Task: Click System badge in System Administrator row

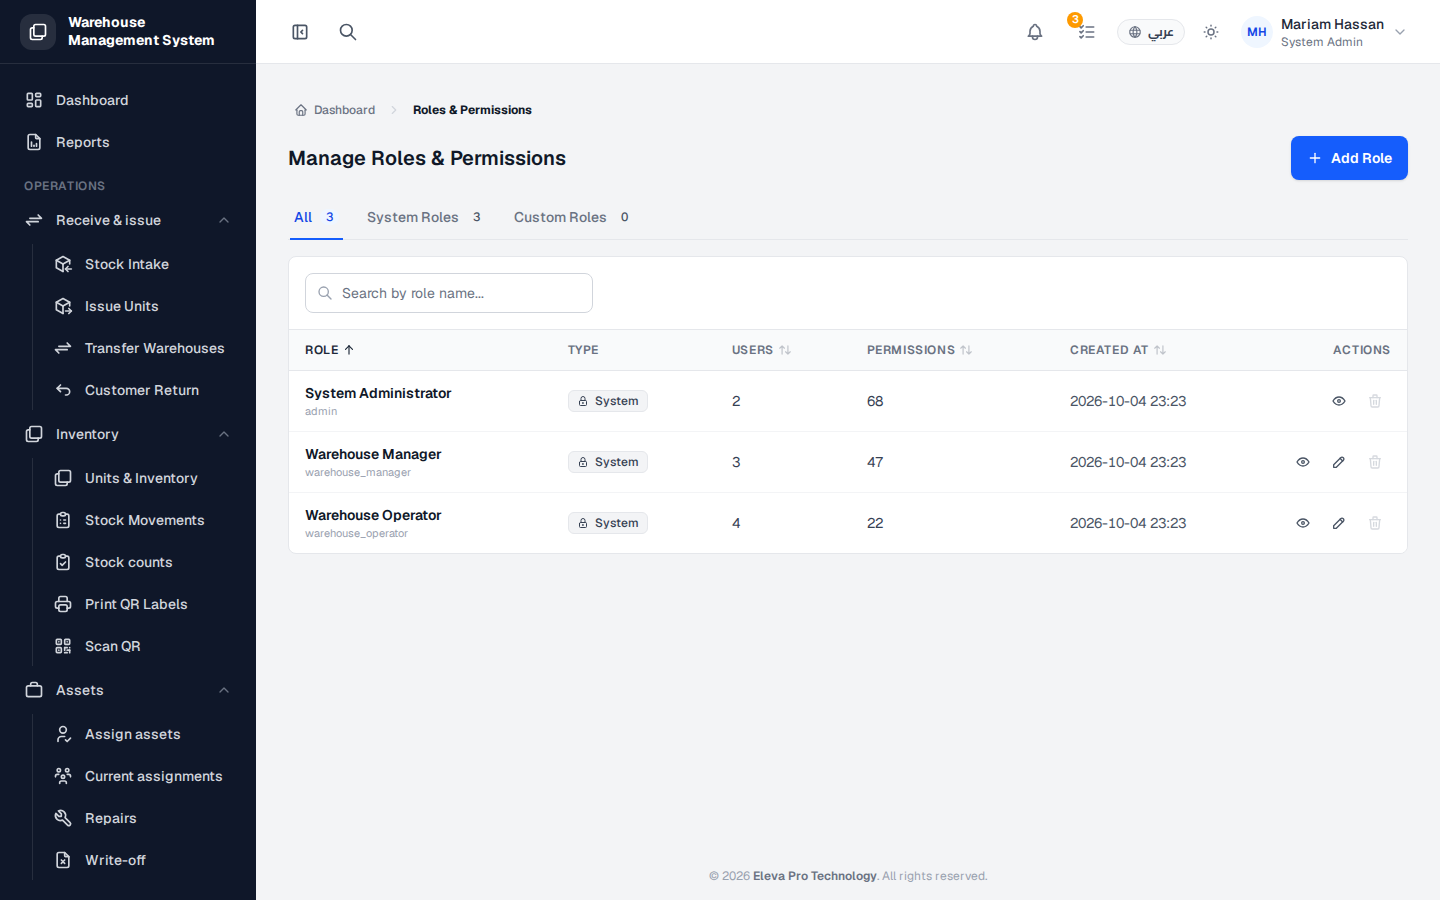Action: 608,401
